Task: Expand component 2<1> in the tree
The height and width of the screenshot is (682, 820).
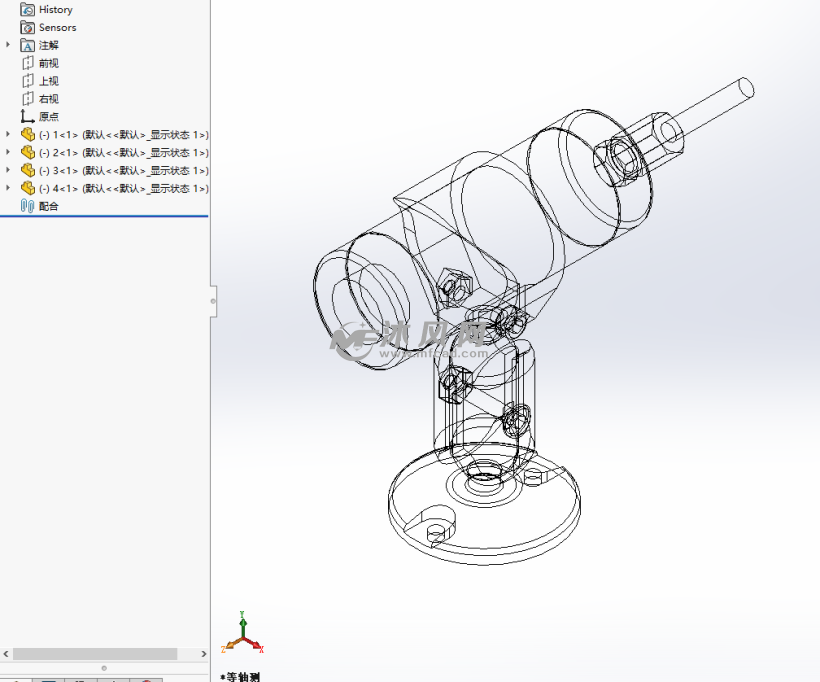Action: [x=9, y=152]
